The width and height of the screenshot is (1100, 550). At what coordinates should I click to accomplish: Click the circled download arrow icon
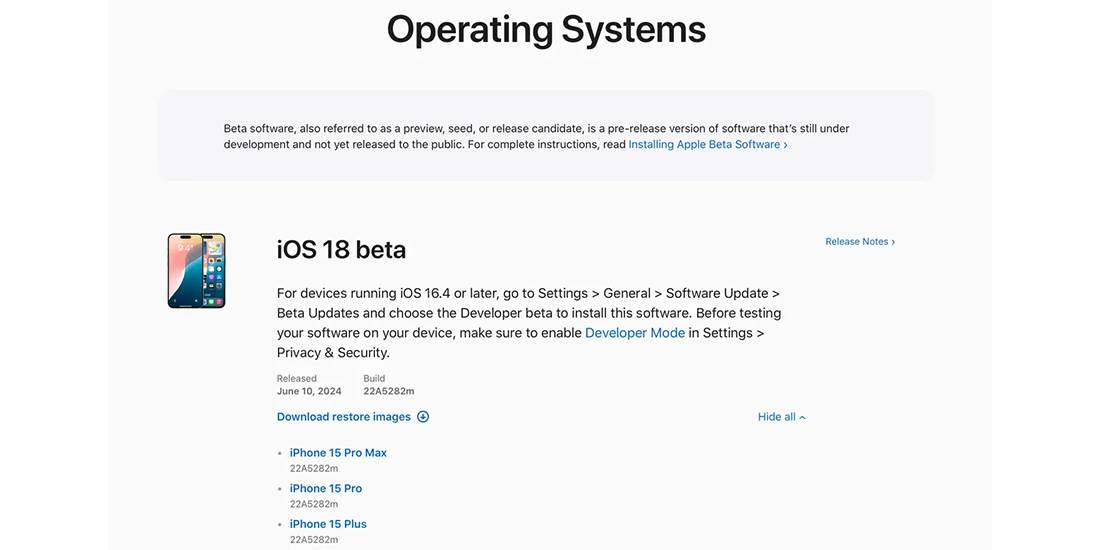pos(423,417)
